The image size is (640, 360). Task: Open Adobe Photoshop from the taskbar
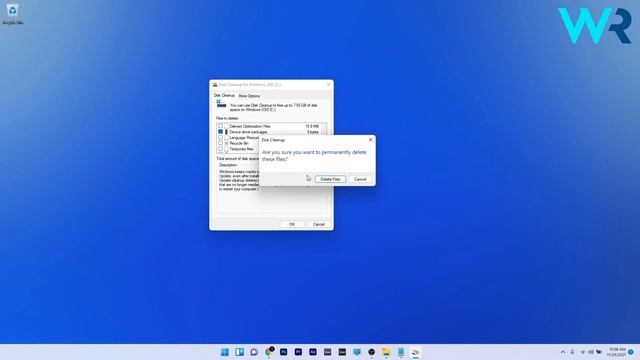(284, 352)
